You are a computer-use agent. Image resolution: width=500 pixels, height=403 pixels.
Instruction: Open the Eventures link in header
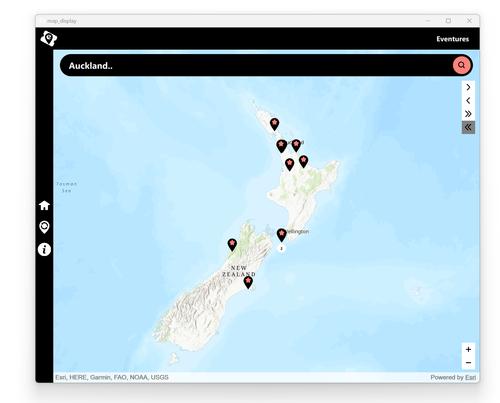point(452,39)
